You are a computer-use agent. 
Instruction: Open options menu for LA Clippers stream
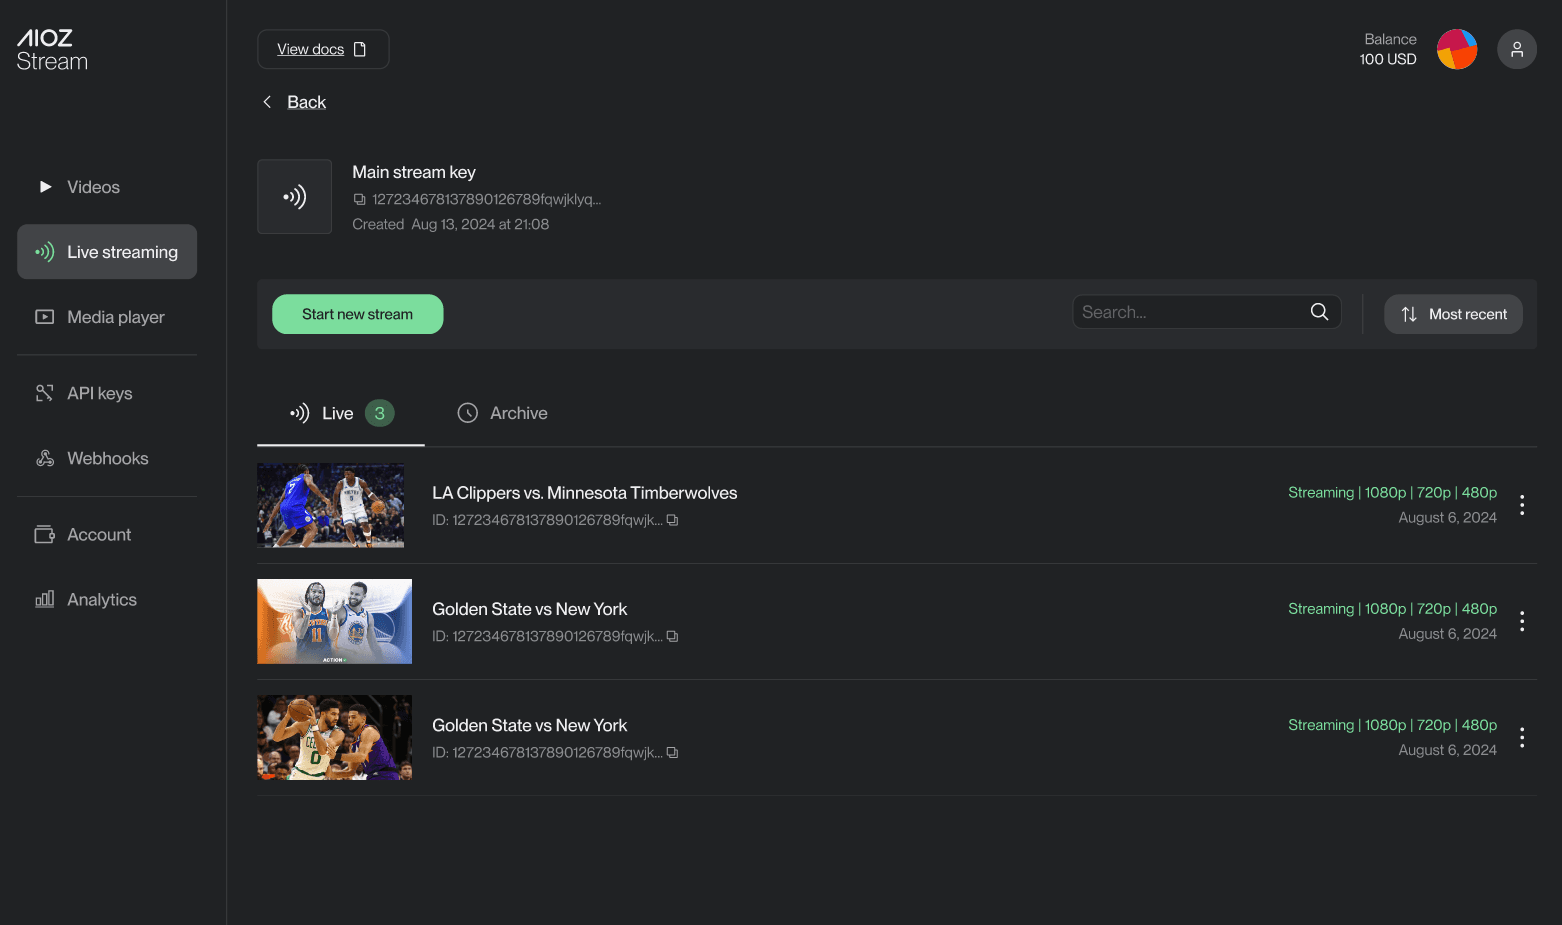[1521, 505]
